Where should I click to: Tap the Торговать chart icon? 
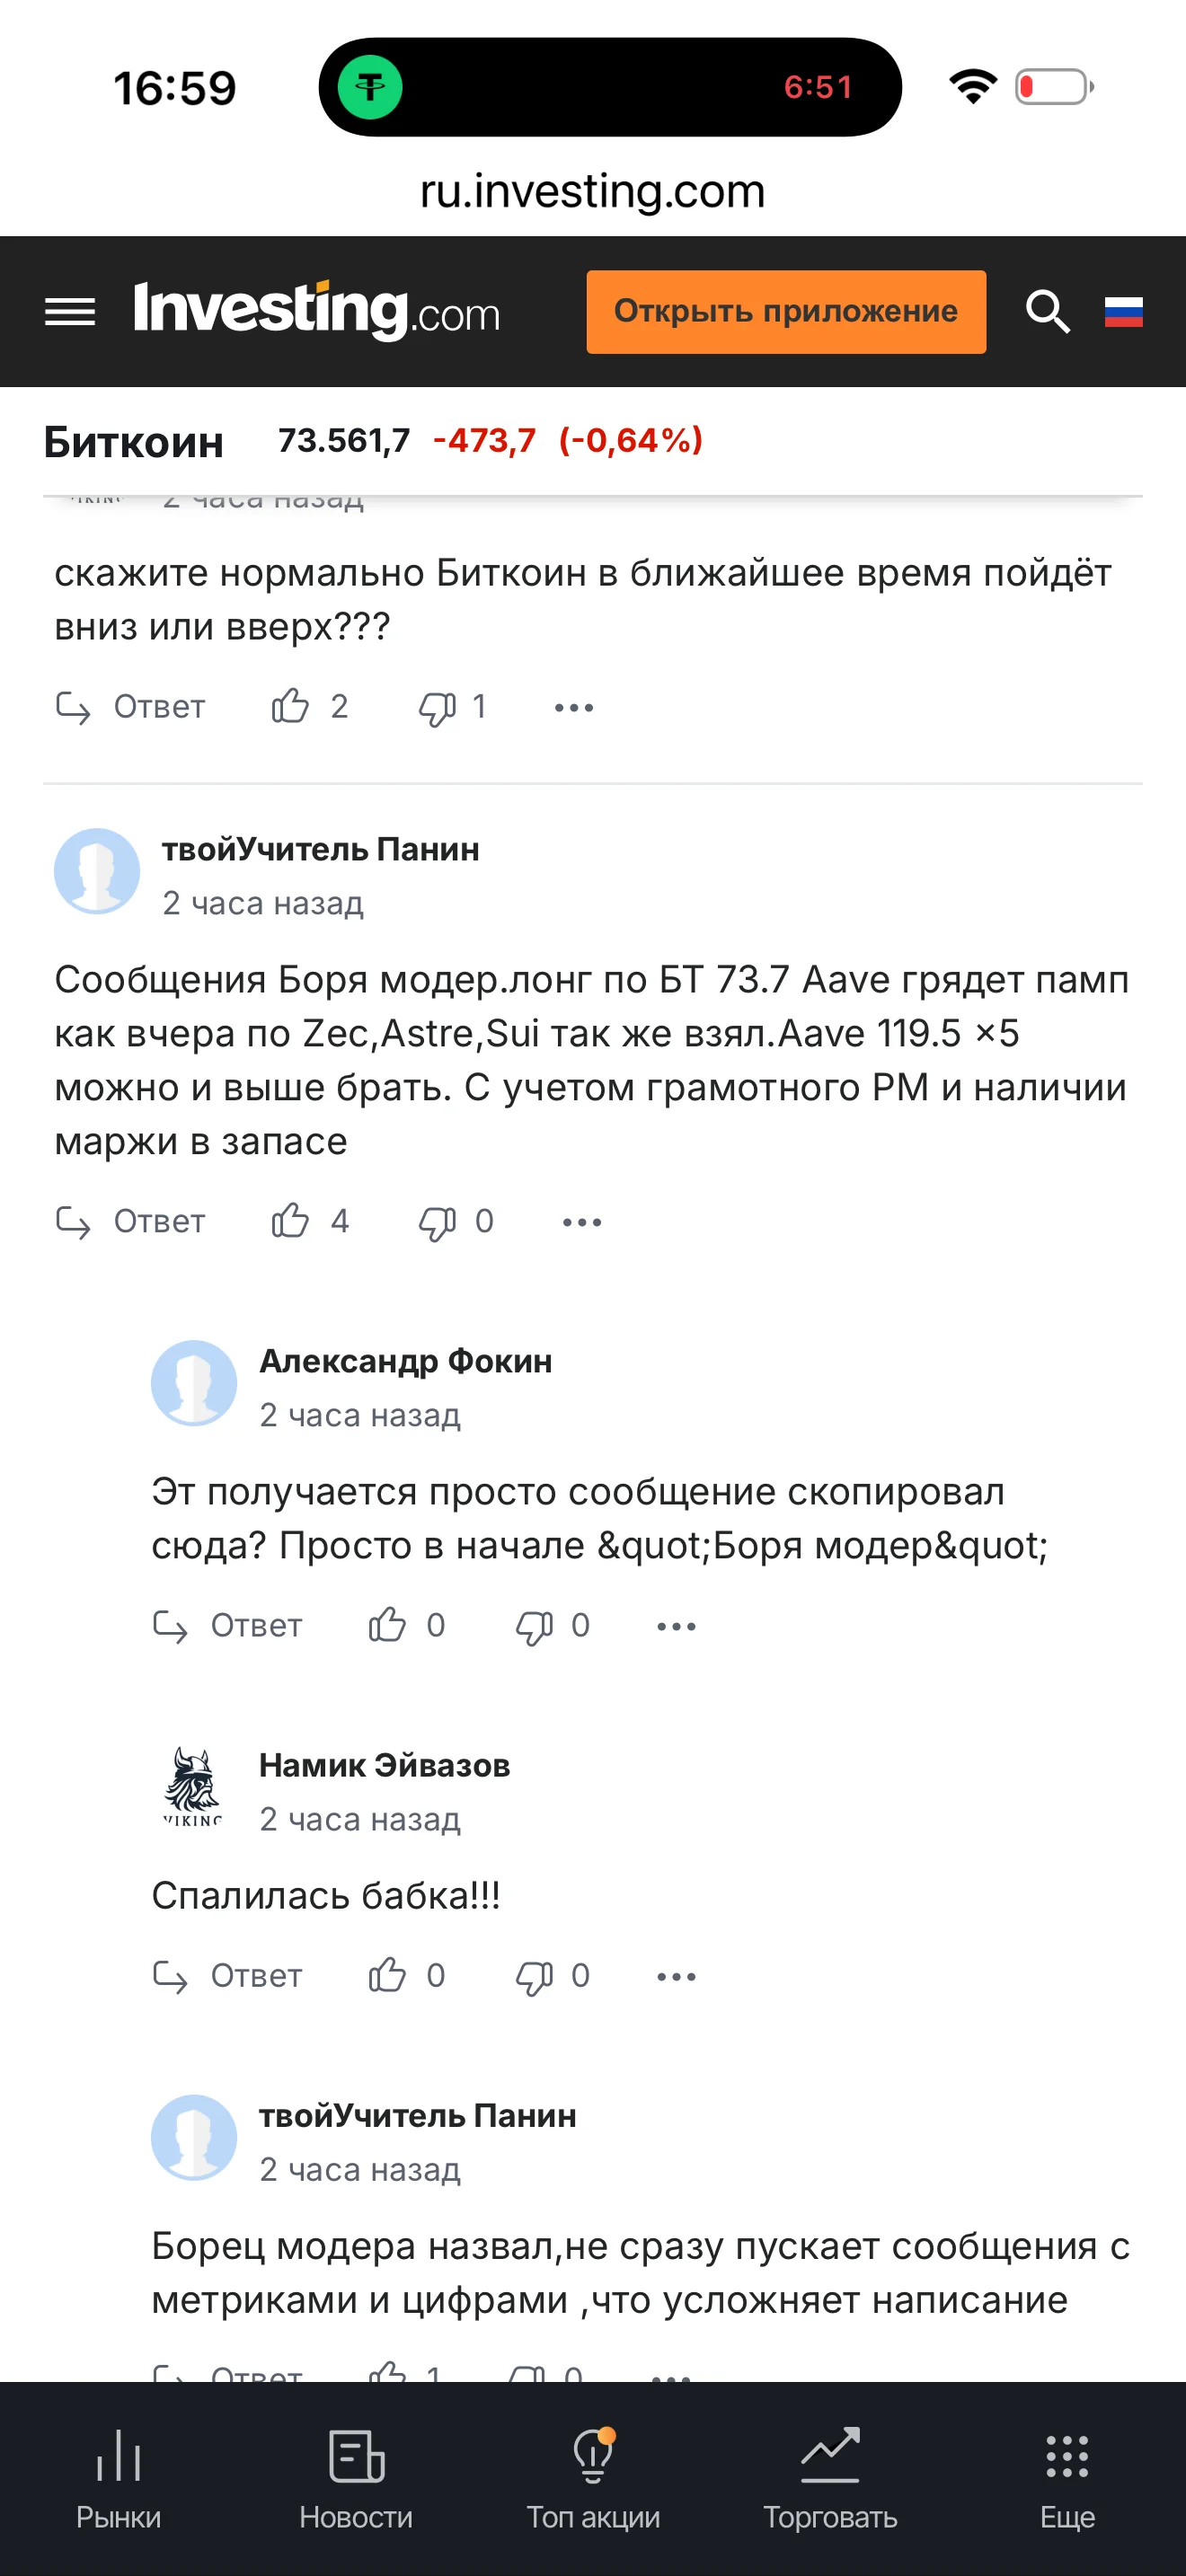point(830,2478)
